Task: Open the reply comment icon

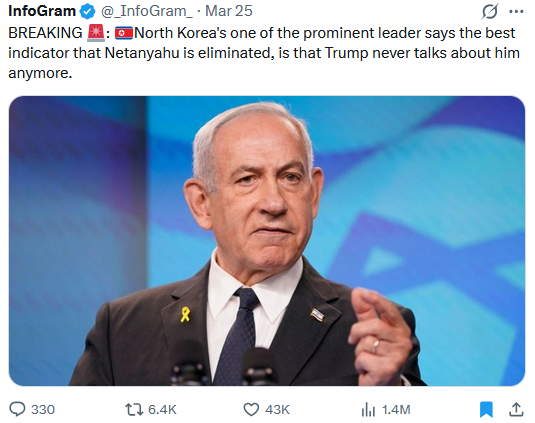Action: click(17, 409)
